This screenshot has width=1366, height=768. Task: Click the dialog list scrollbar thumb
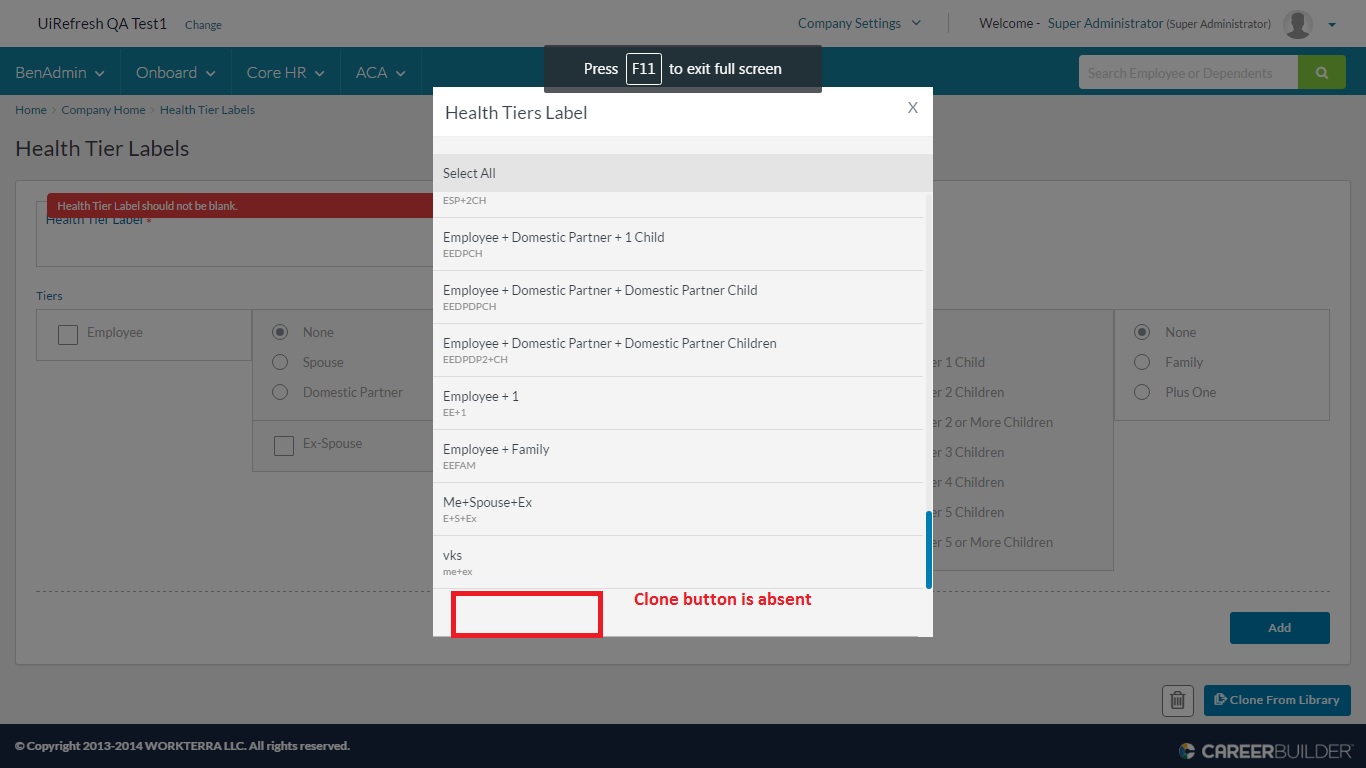pos(929,550)
